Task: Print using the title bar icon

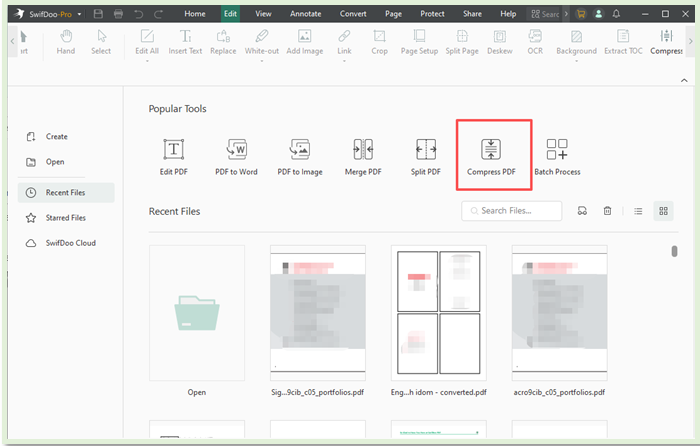Action: (x=118, y=14)
